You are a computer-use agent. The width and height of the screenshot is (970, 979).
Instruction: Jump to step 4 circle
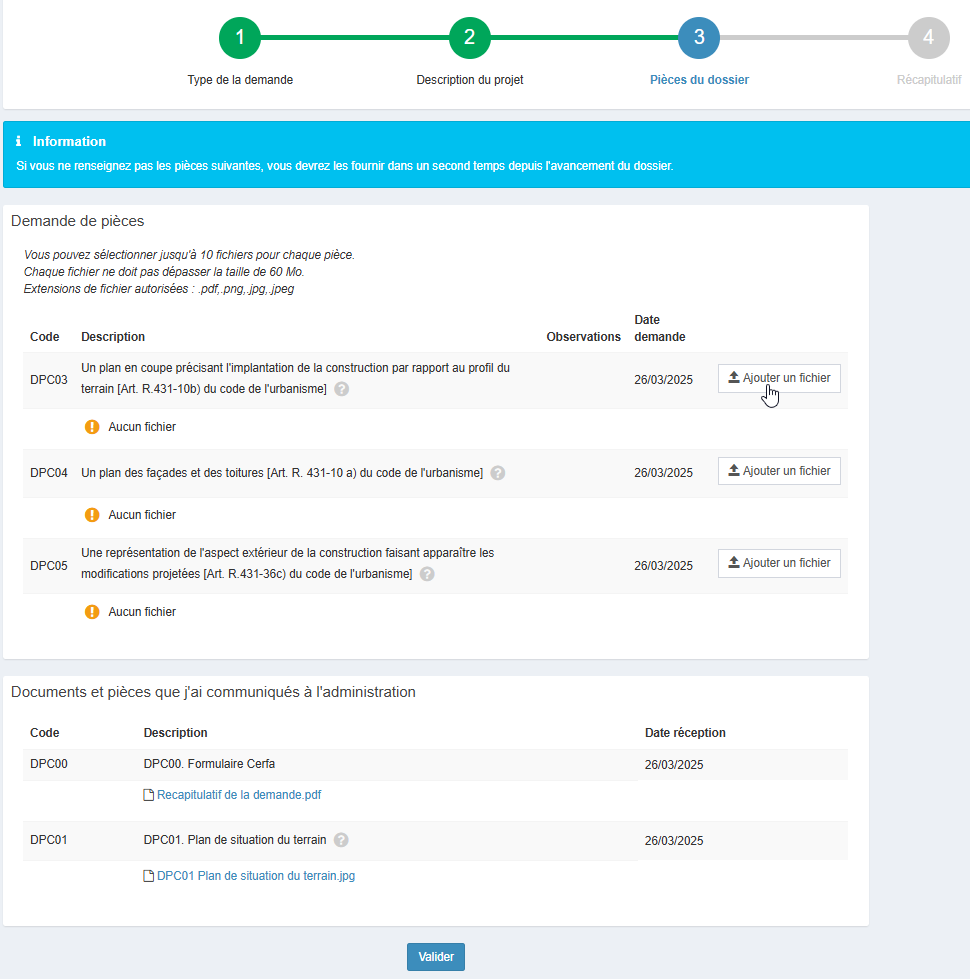click(x=928, y=38)
